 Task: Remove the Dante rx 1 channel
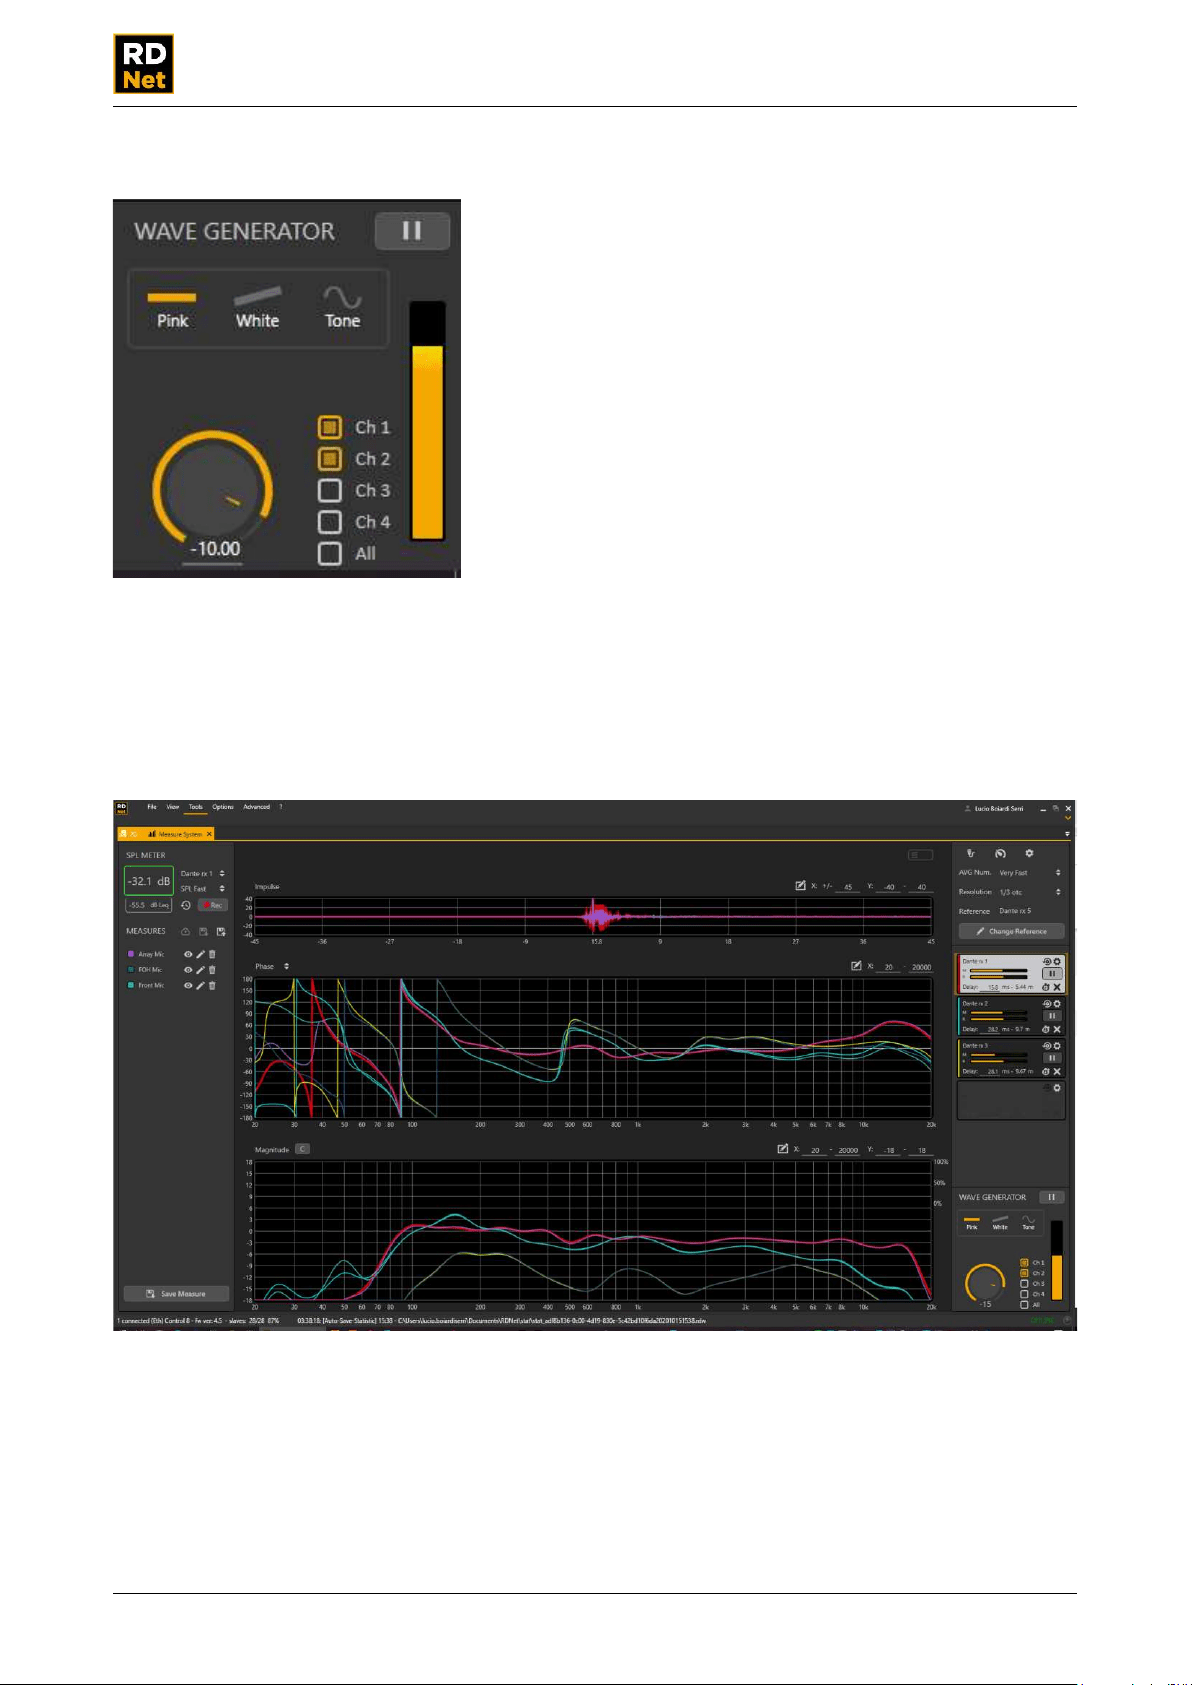(1057, 987)
